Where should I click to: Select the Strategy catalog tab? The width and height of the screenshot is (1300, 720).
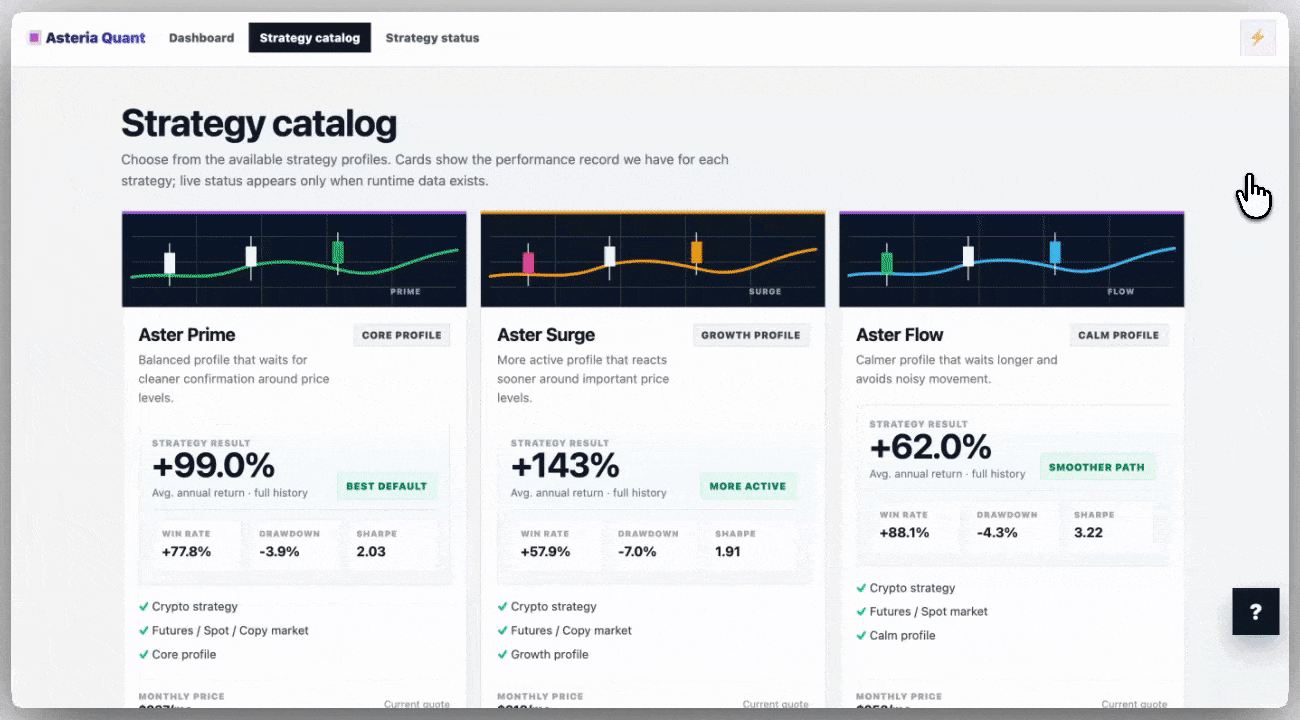point(310,38)
